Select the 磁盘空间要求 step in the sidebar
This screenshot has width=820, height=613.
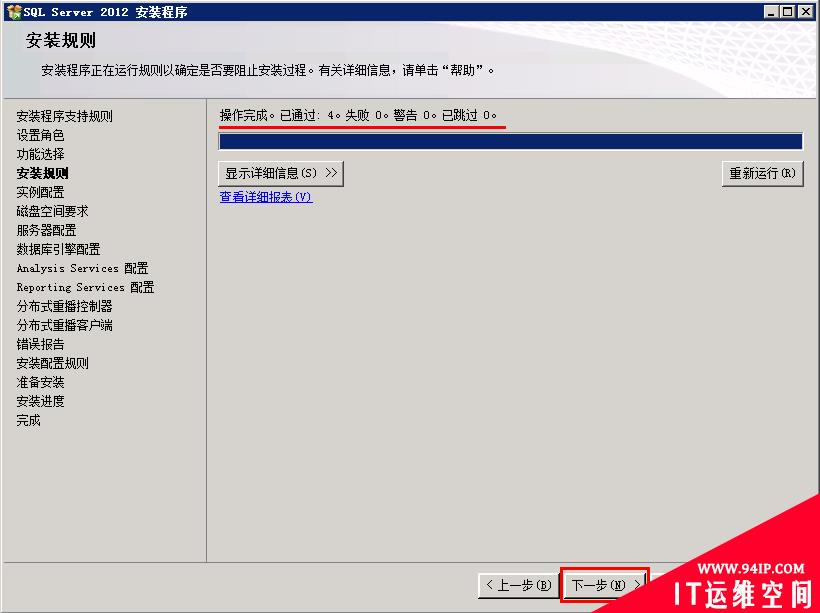coord(52,211)
